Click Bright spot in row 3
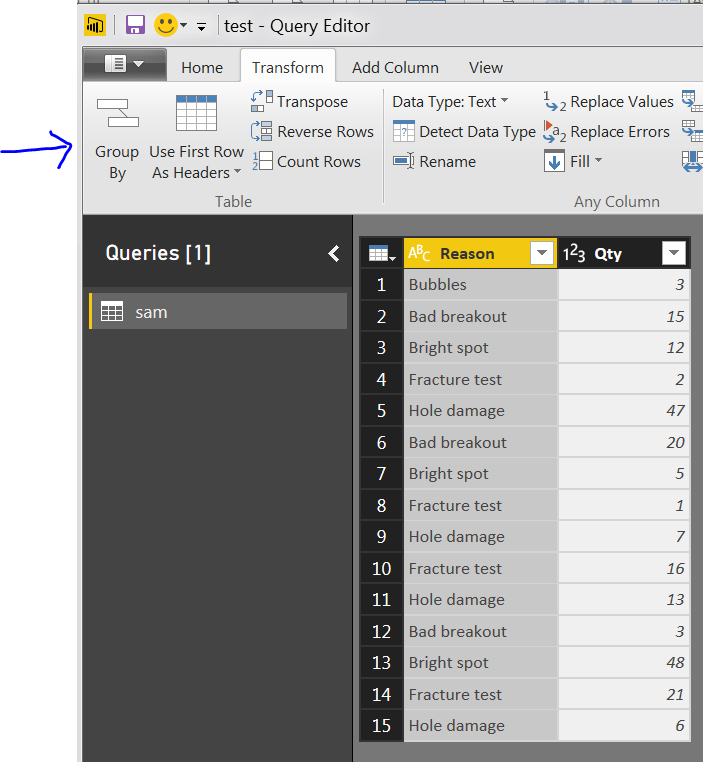Screen dimensions: 703x762 coord(480,348)
